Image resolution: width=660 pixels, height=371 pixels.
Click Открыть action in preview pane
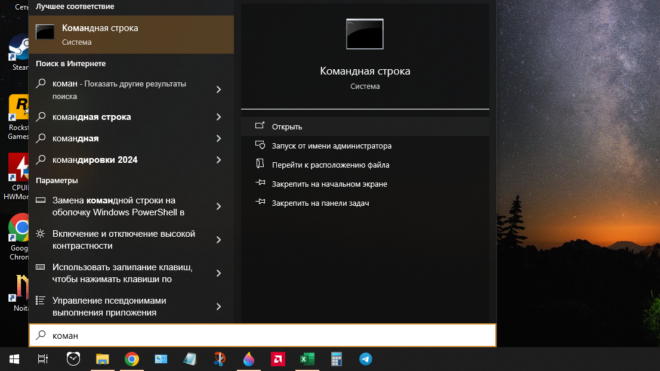pos(365,126)
